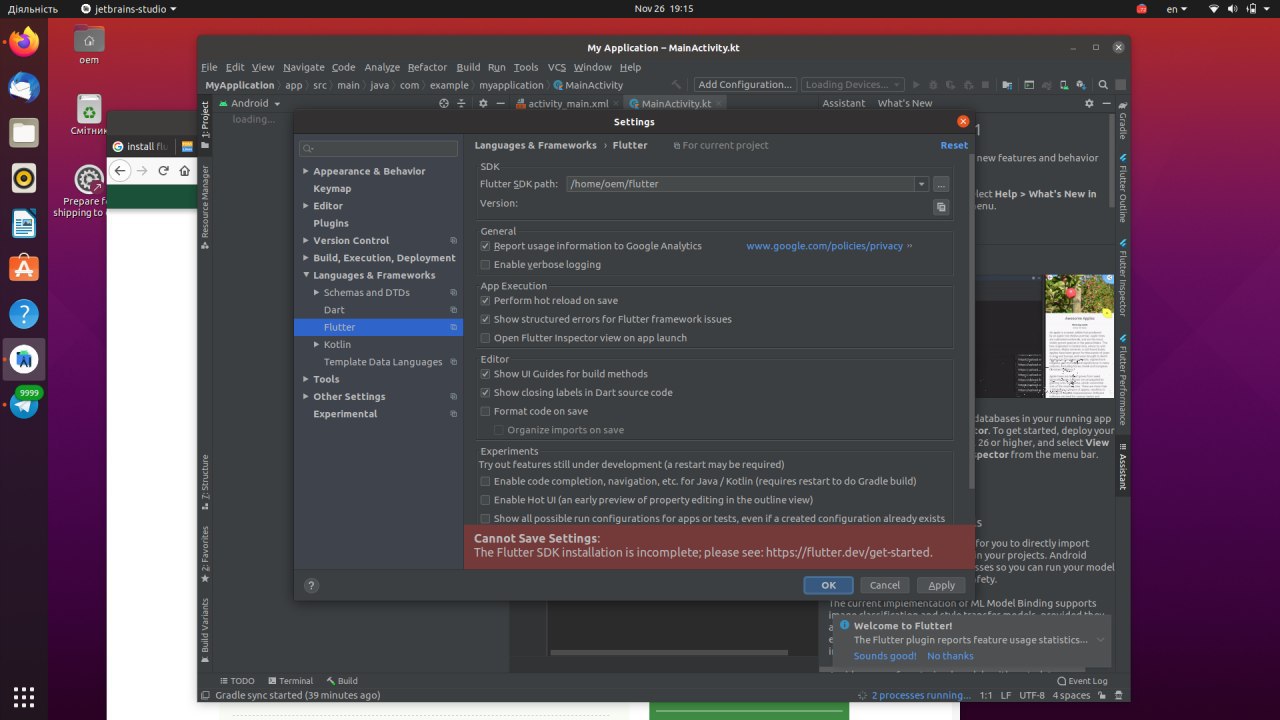This screenshot has width=1280, height=720.
Task: Open the Build tool window
Action: pos(341,681)
